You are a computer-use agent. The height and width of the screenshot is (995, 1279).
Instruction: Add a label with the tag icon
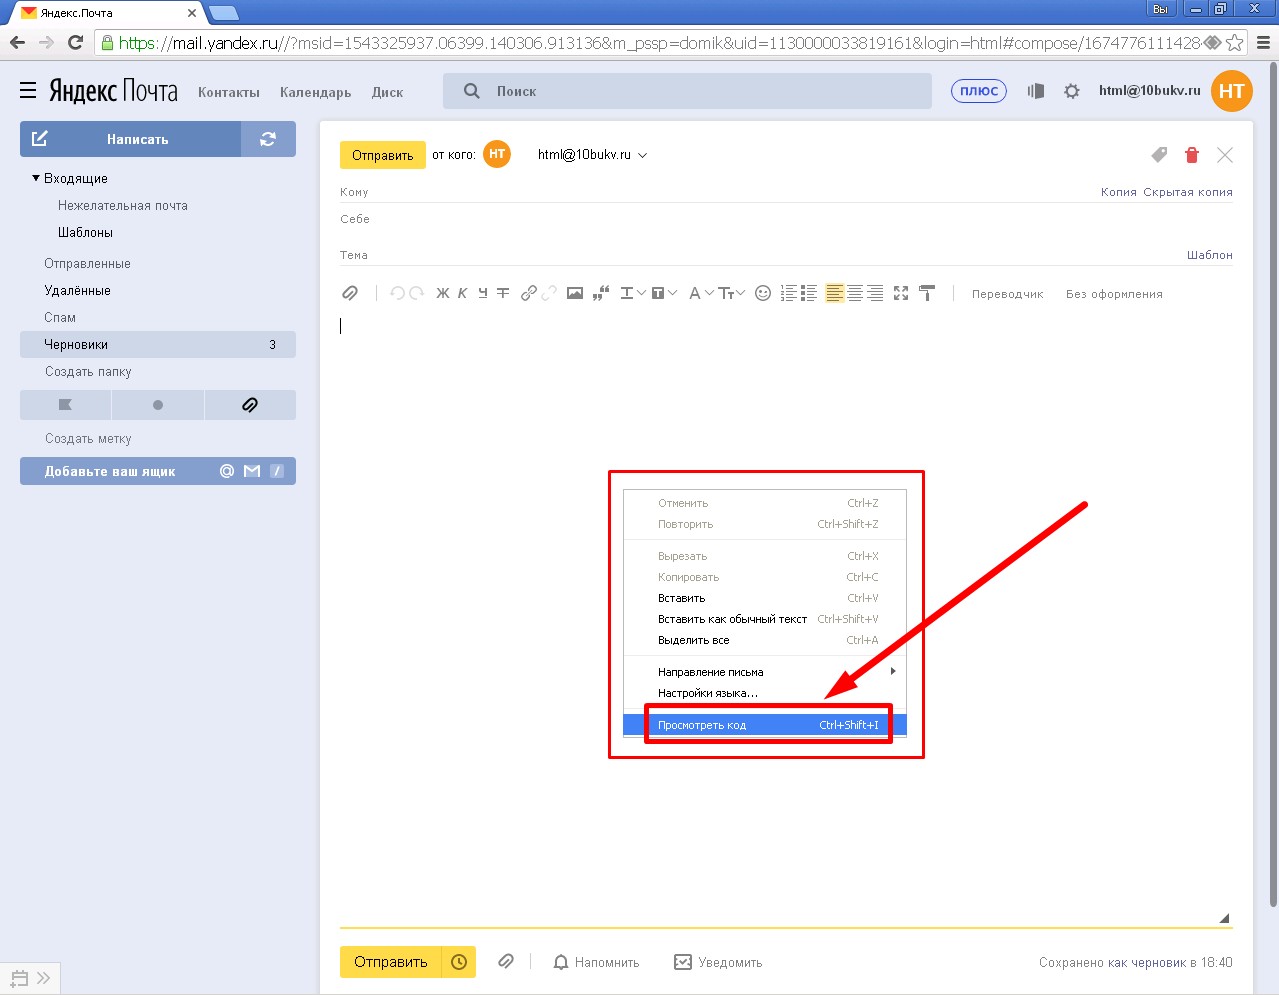click(1159, 155)
